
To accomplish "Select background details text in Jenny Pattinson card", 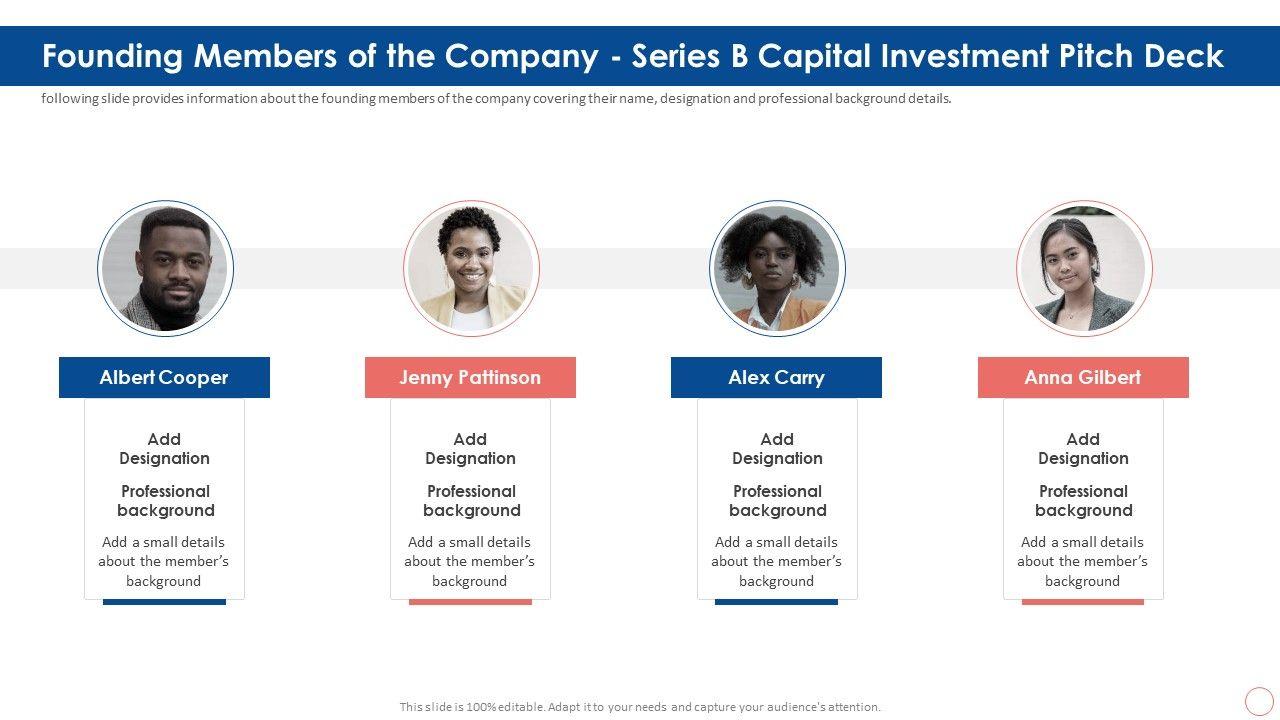I will [470, 562].
